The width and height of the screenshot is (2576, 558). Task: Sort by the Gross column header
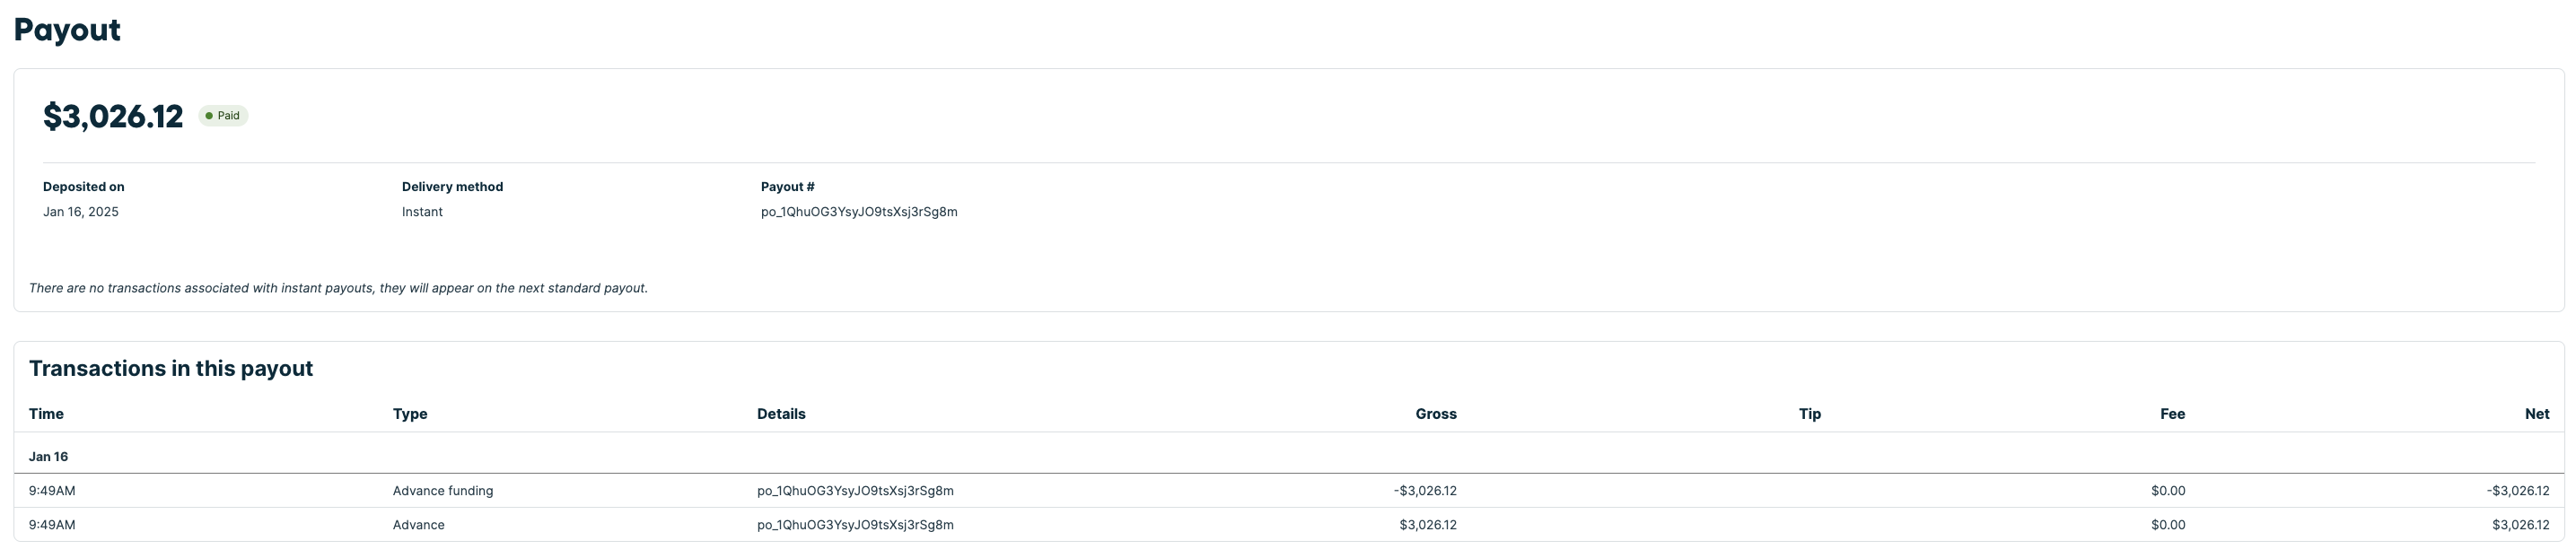(x=1436, y=414)
